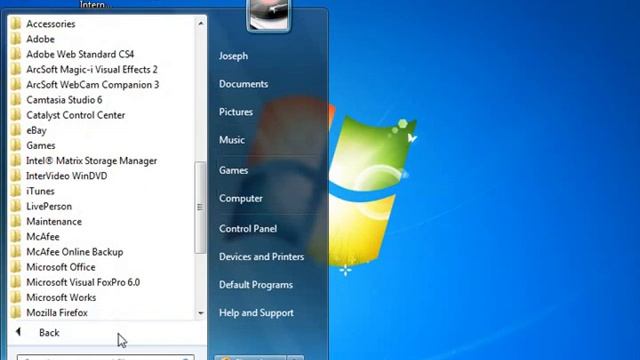Click the user account picture

point(269,15)
